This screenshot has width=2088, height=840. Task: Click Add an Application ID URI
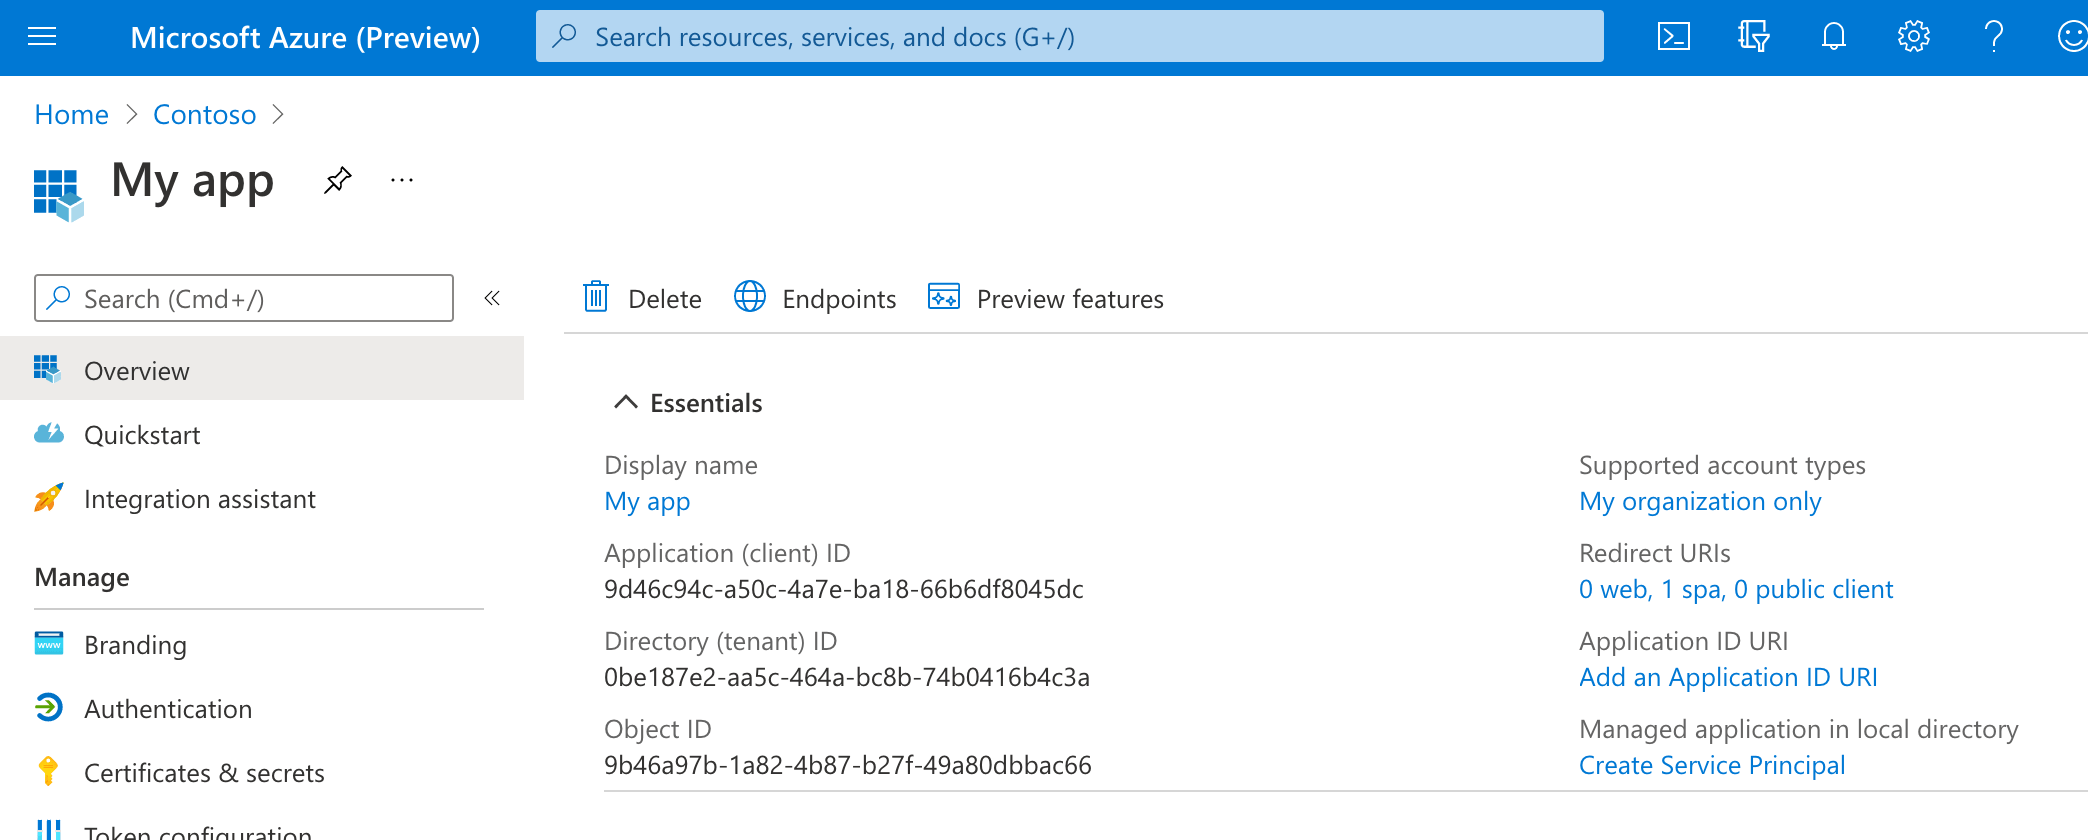(x=1728, y=677)
